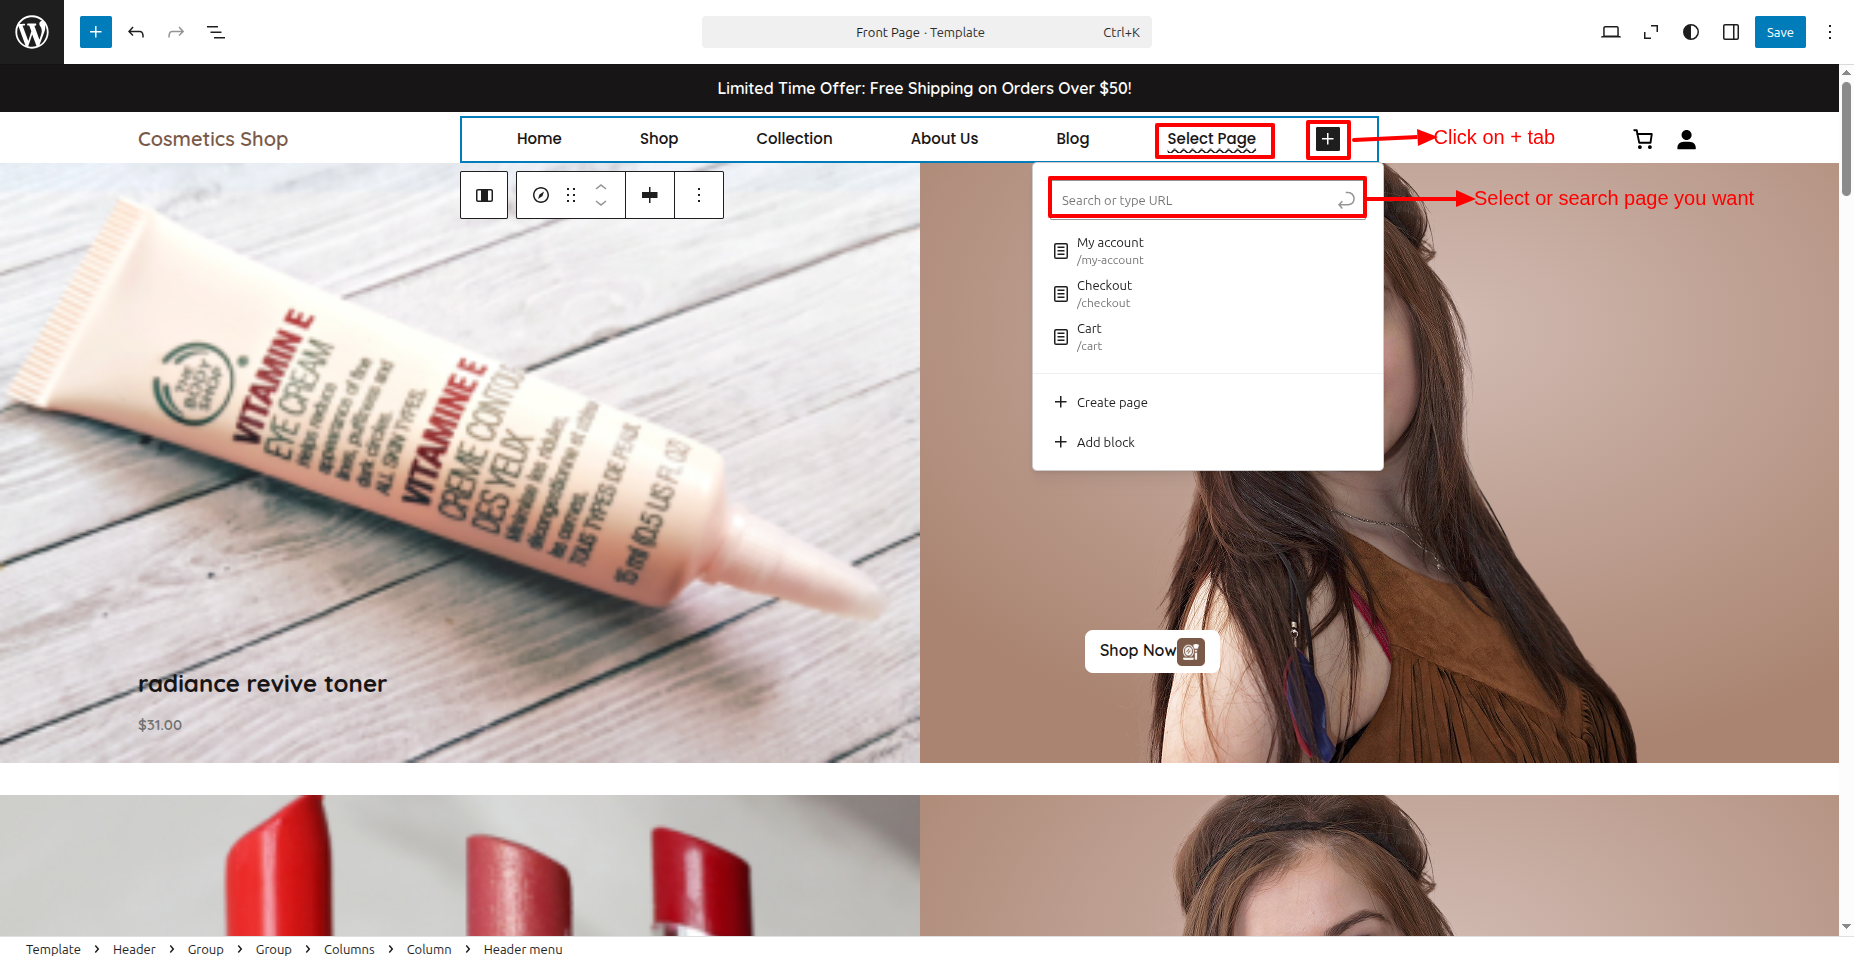Choose the Checkout page suggestion

coord(1105,293)
